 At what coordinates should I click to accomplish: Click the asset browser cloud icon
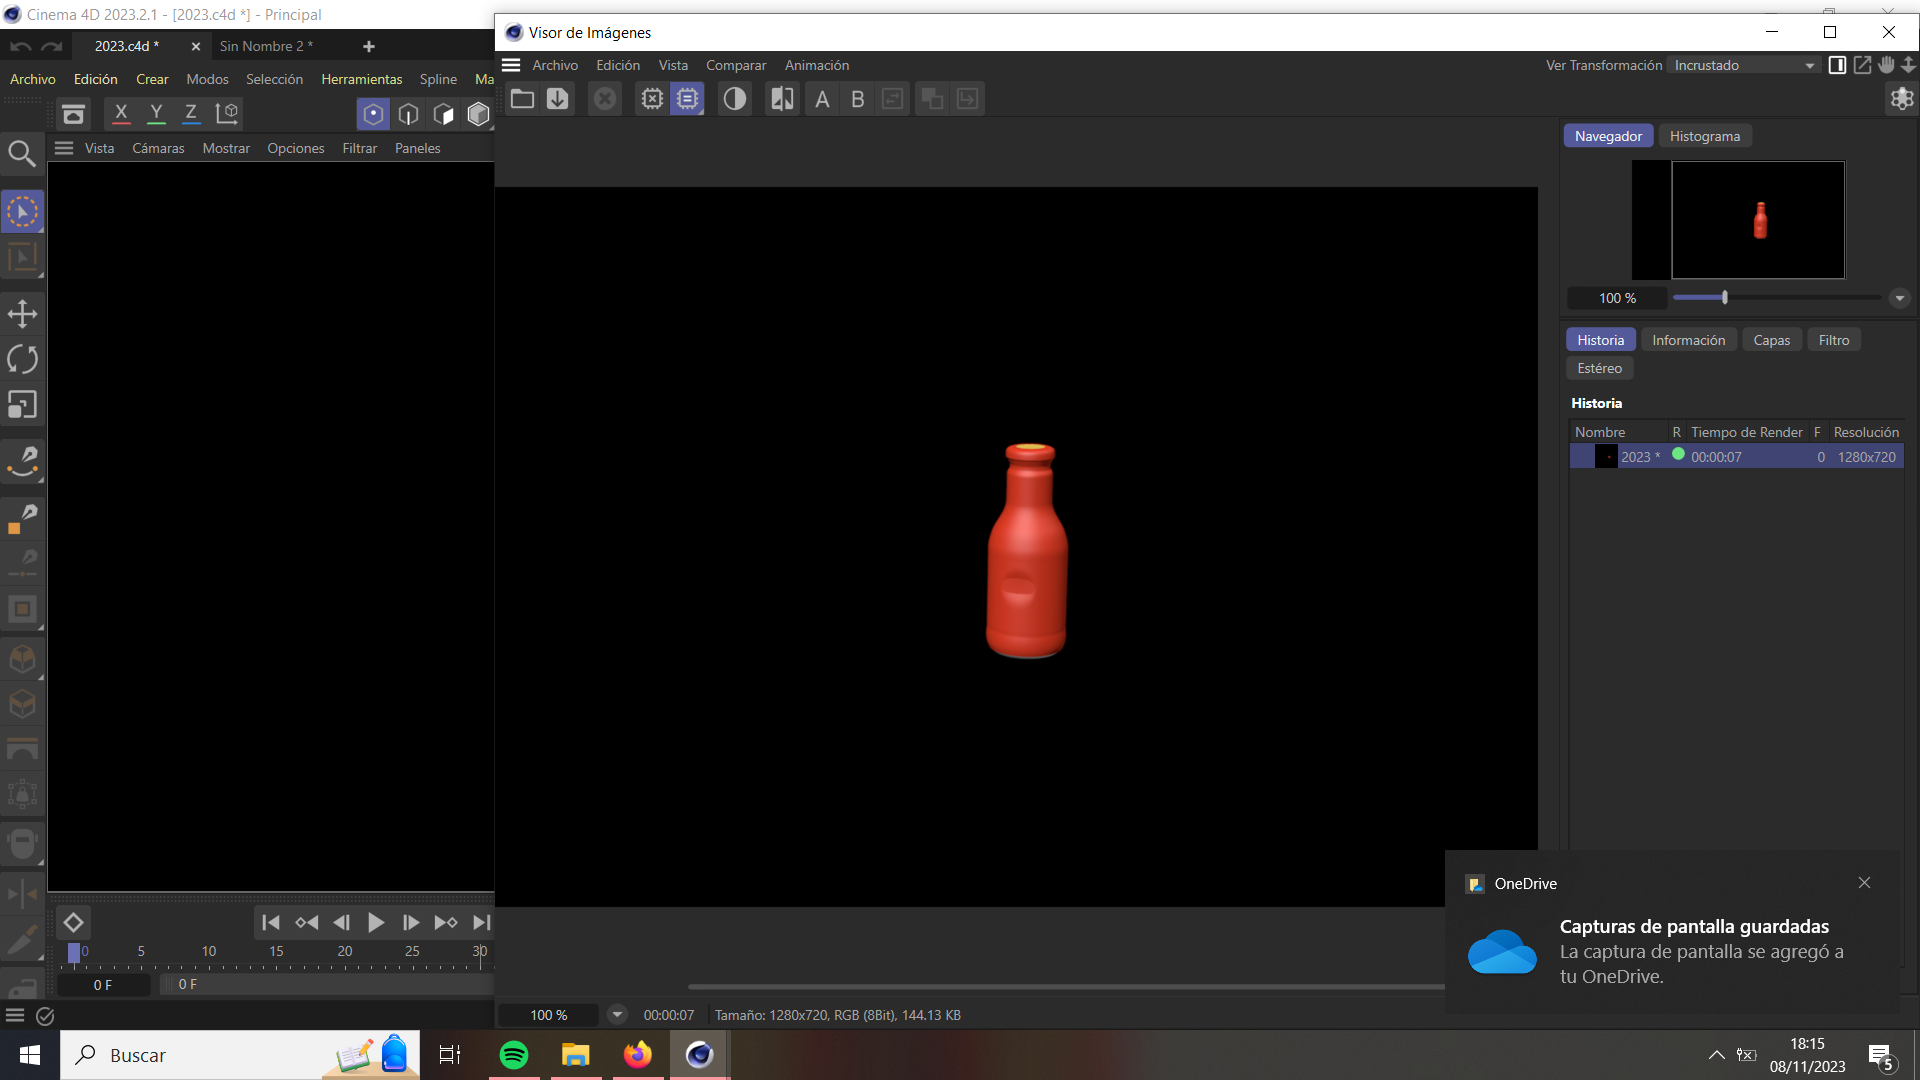[73, 114]
